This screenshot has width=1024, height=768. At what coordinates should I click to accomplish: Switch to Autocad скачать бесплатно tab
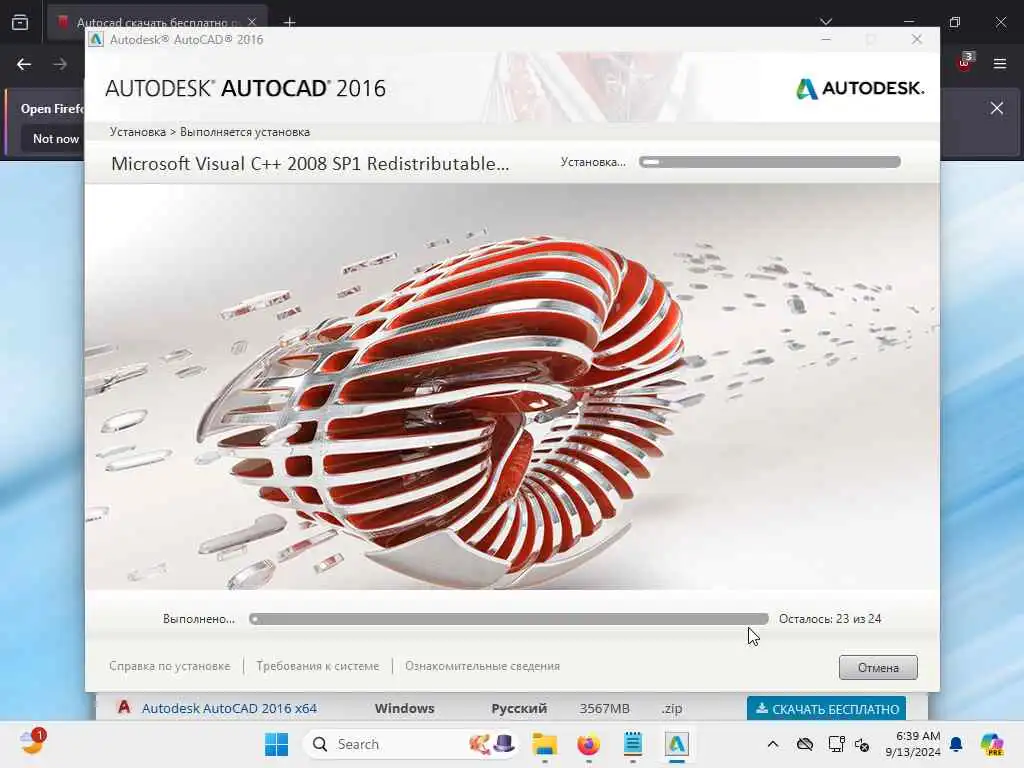pos(157,22)
